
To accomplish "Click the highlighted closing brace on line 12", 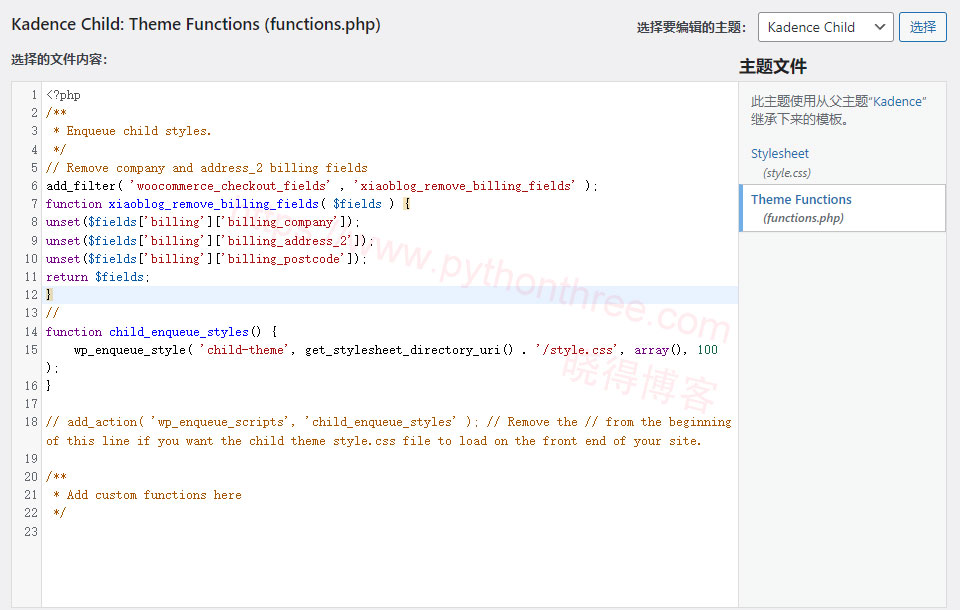I will pyautogui.click(x=50, y=295).
